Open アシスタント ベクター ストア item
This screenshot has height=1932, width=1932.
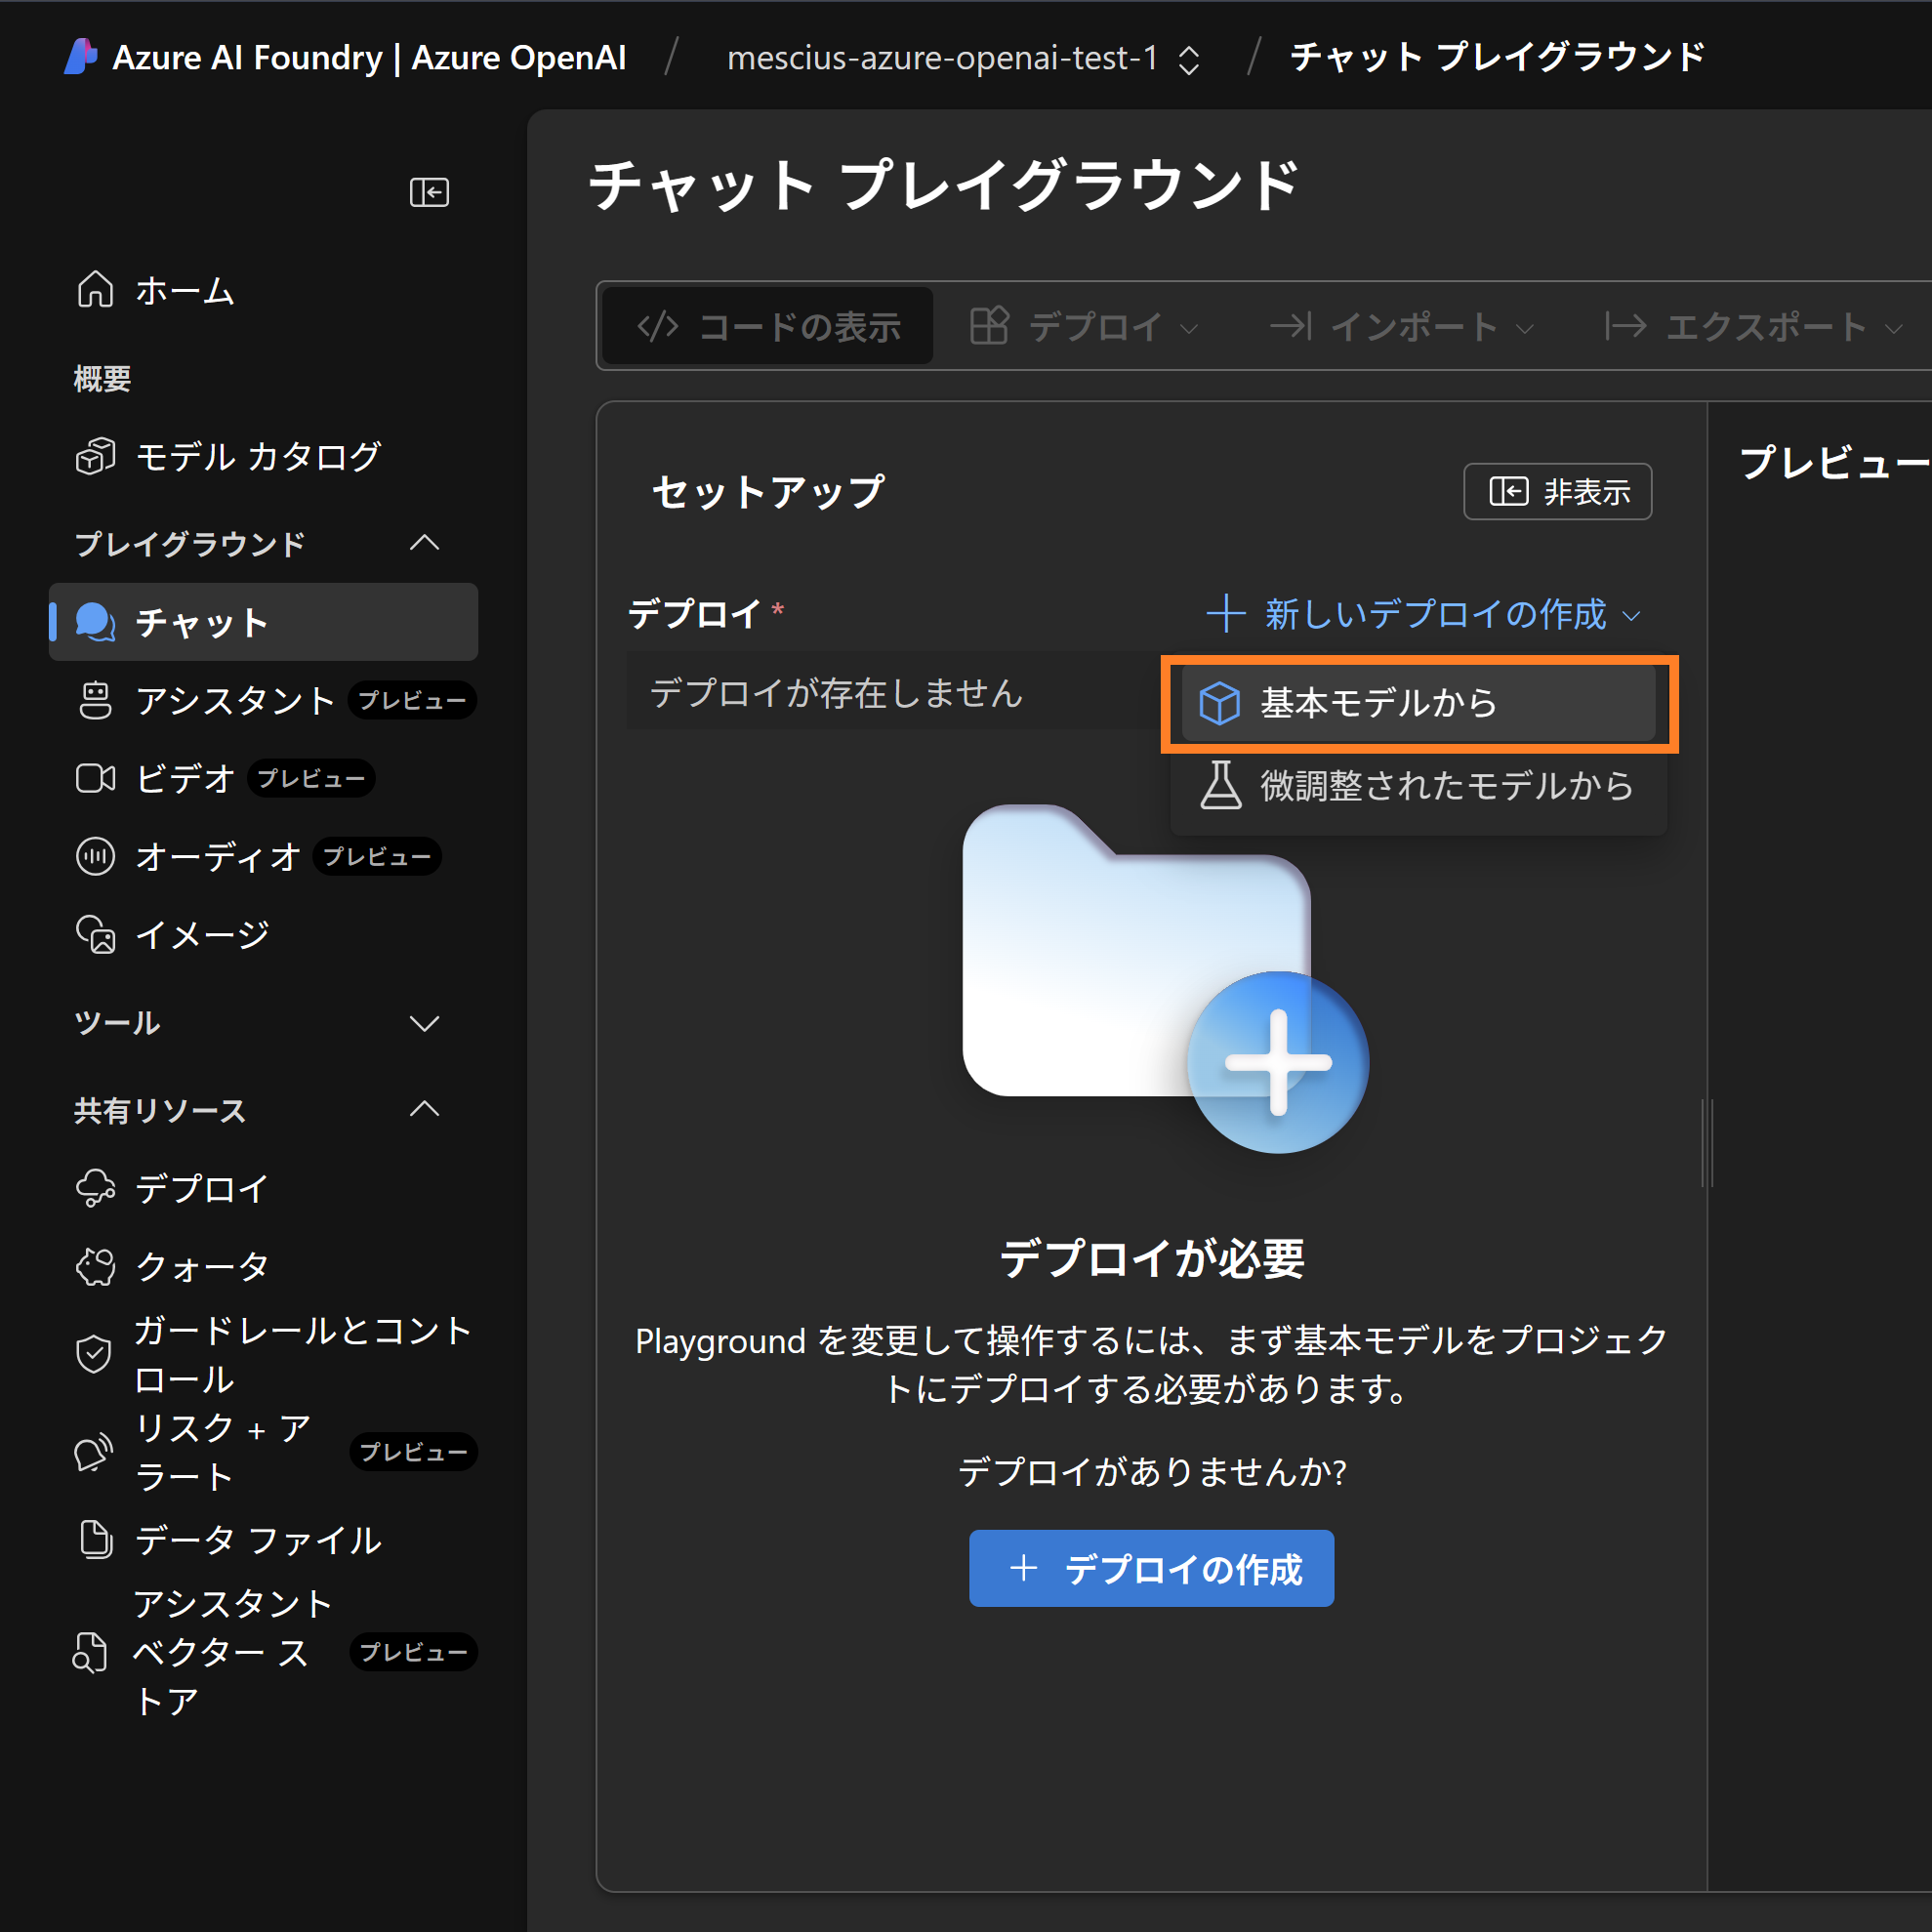263,1652
